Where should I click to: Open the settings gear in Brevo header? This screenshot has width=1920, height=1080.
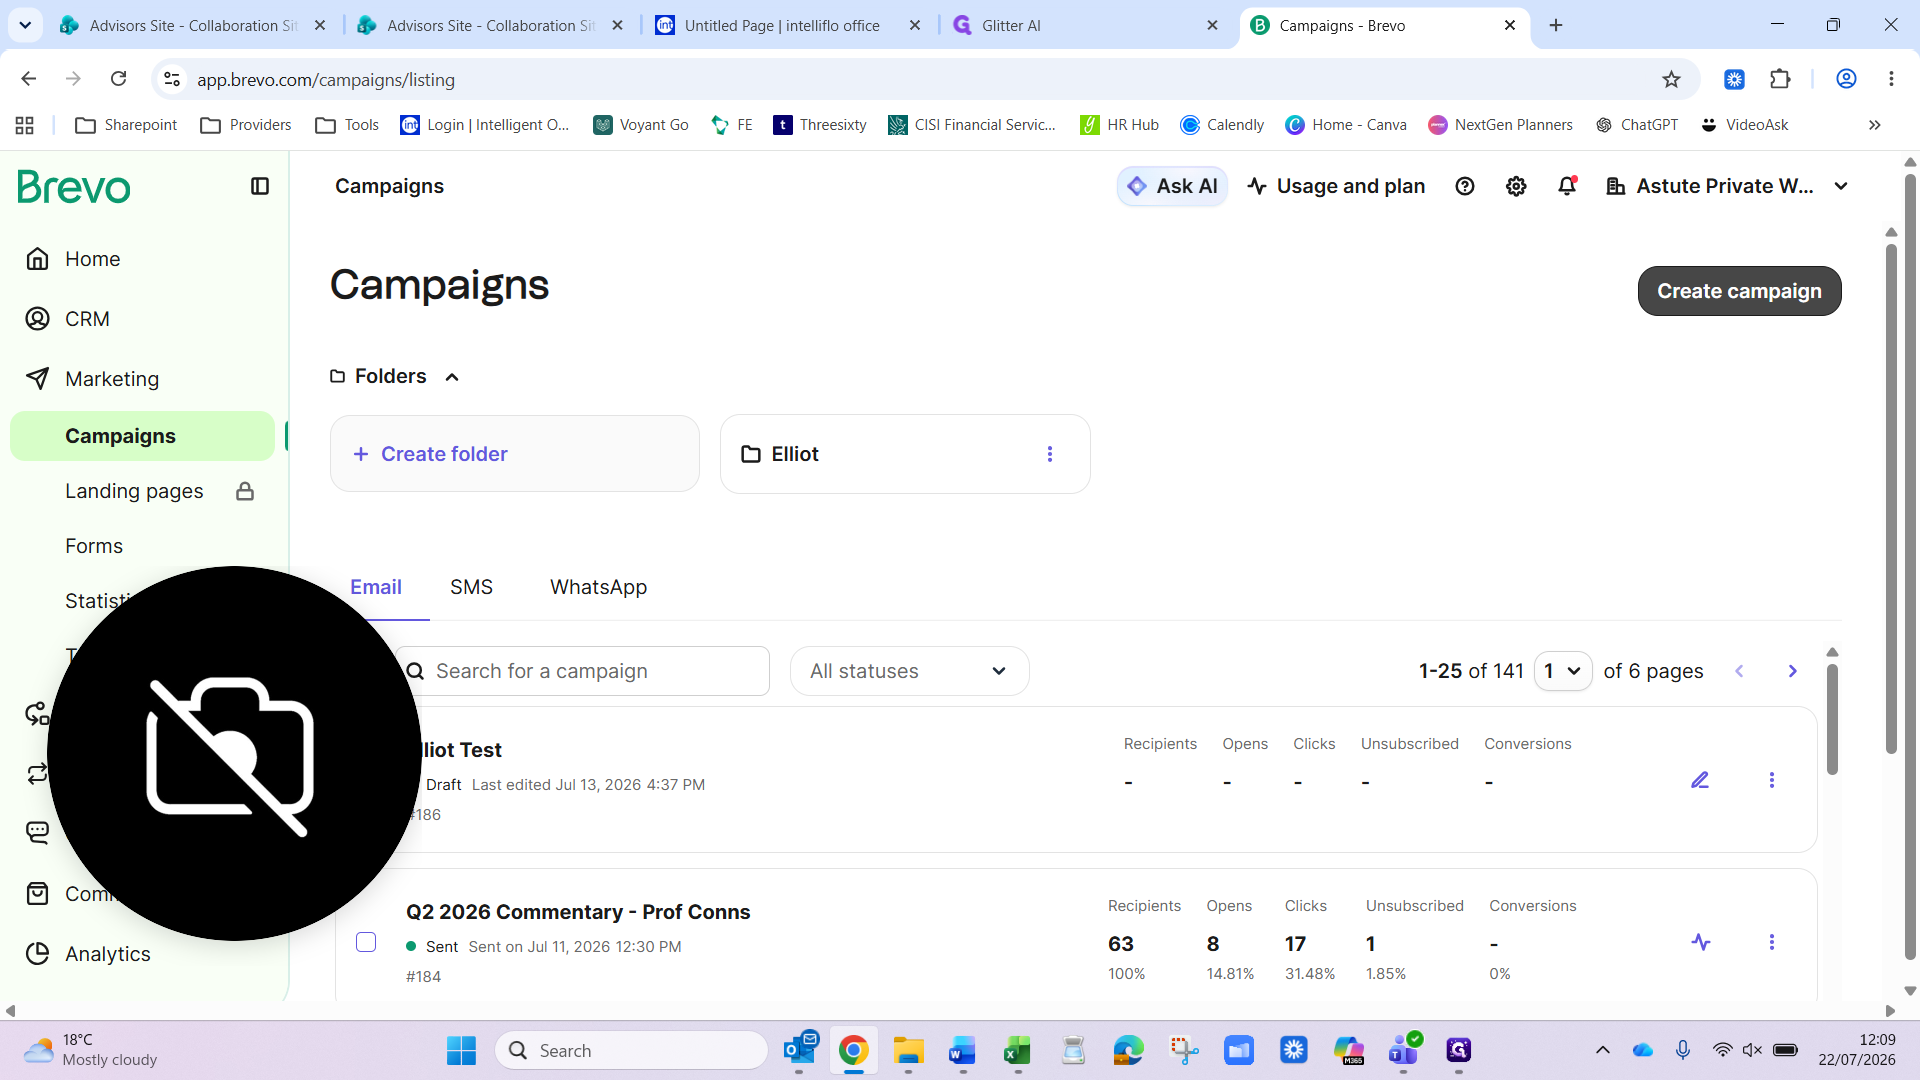1516,187
